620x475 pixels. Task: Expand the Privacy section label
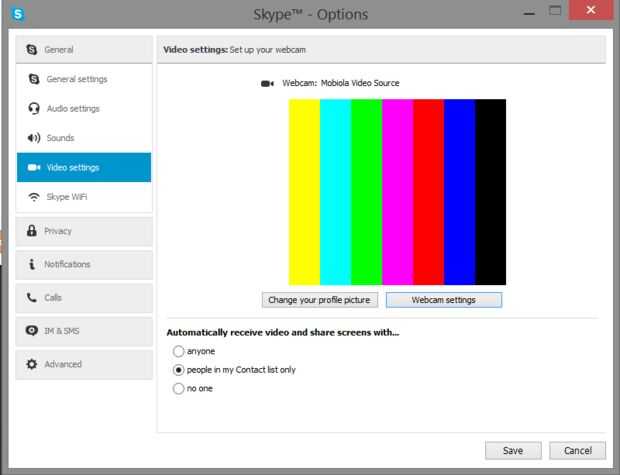(58, 231)
